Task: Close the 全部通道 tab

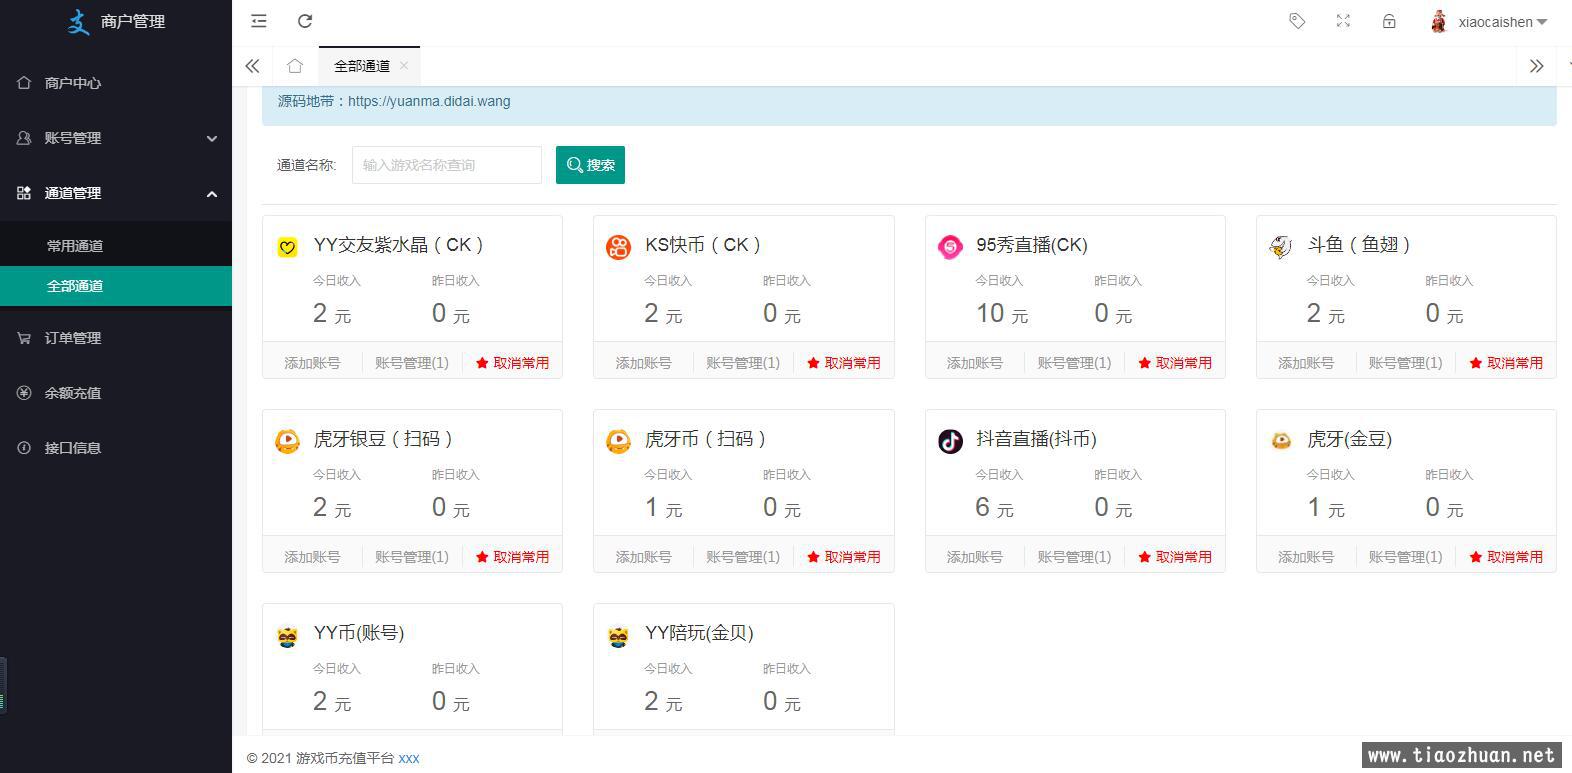Action: (404, 66)
